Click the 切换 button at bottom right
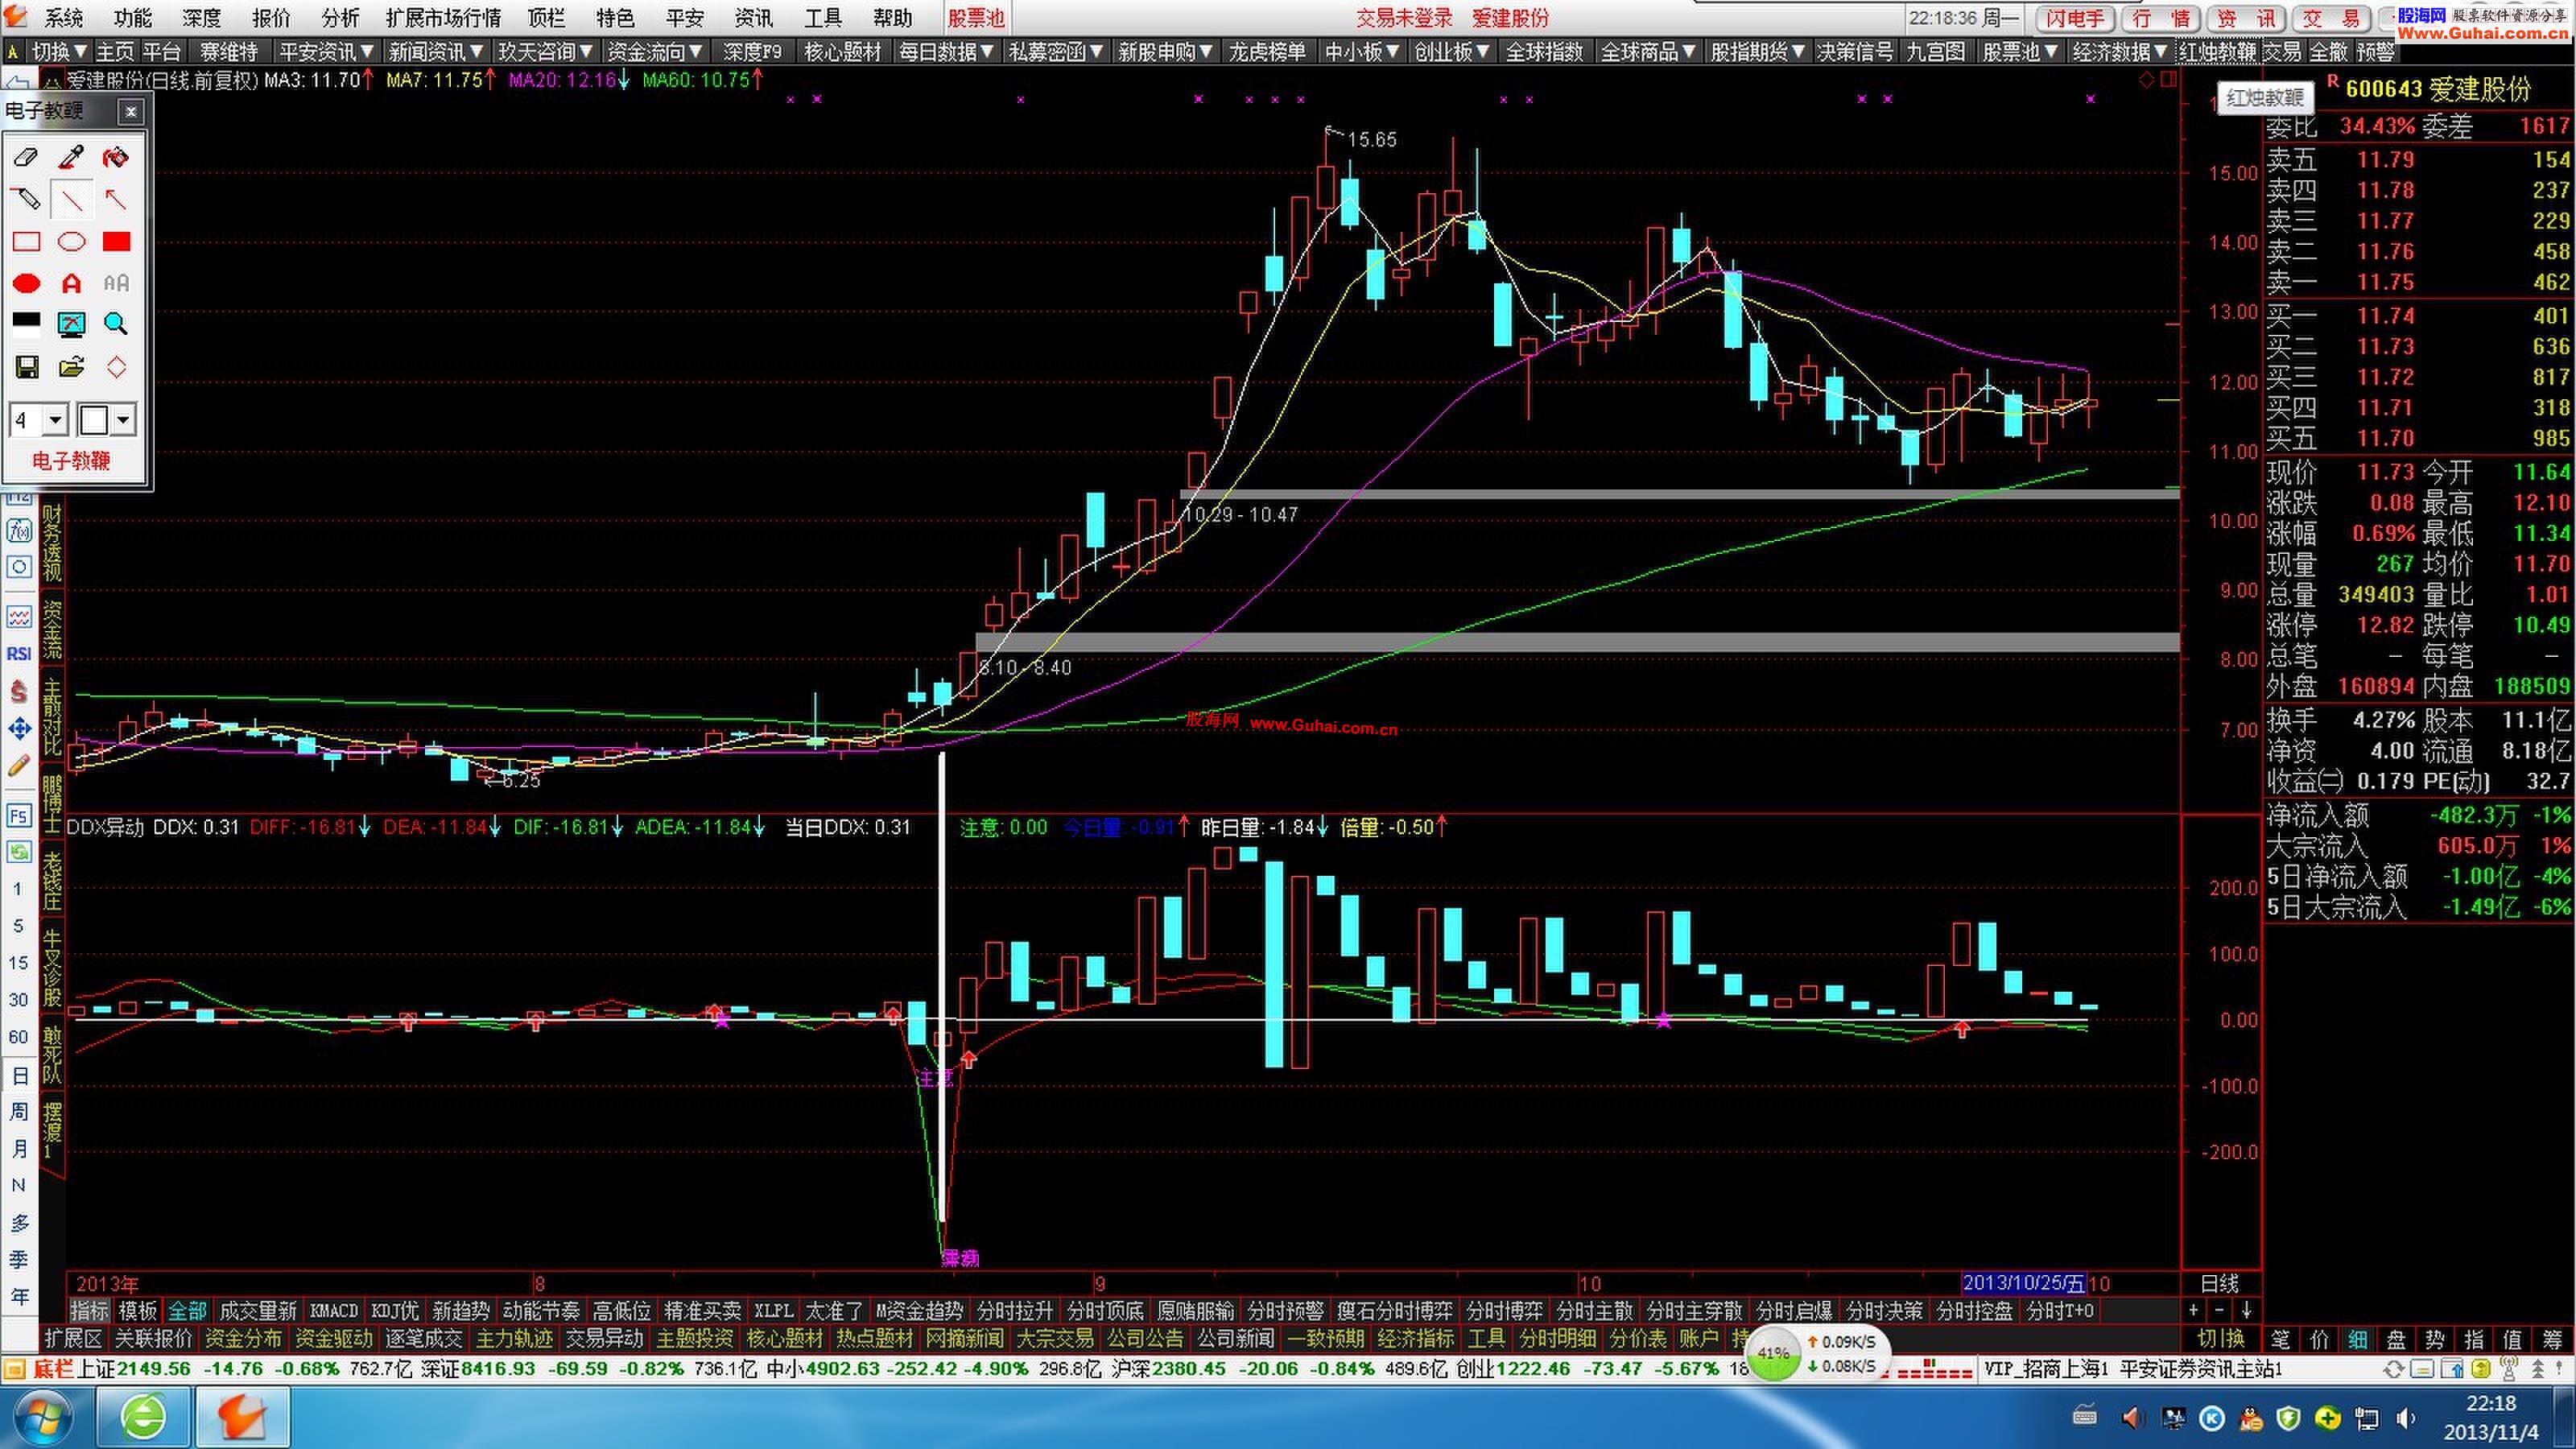 [x=2220, y=1339]
